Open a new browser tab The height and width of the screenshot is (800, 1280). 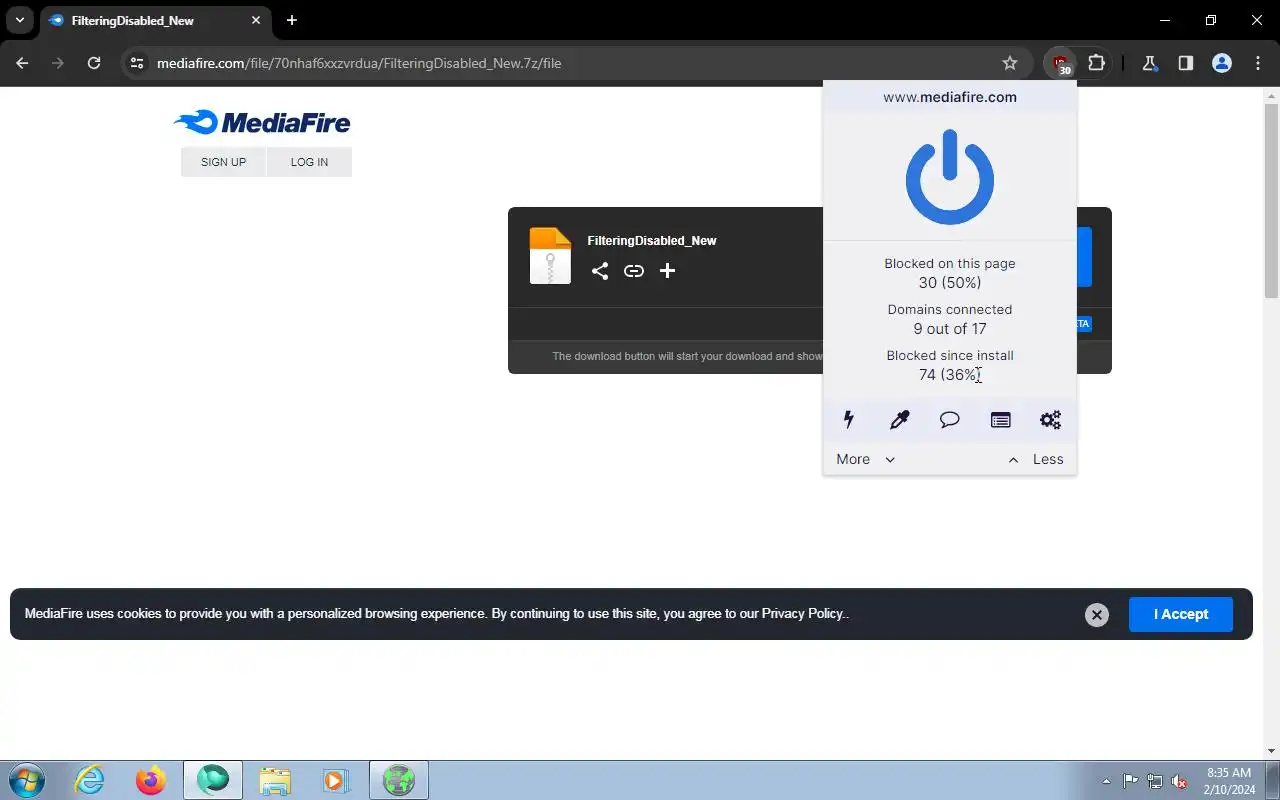291,20
